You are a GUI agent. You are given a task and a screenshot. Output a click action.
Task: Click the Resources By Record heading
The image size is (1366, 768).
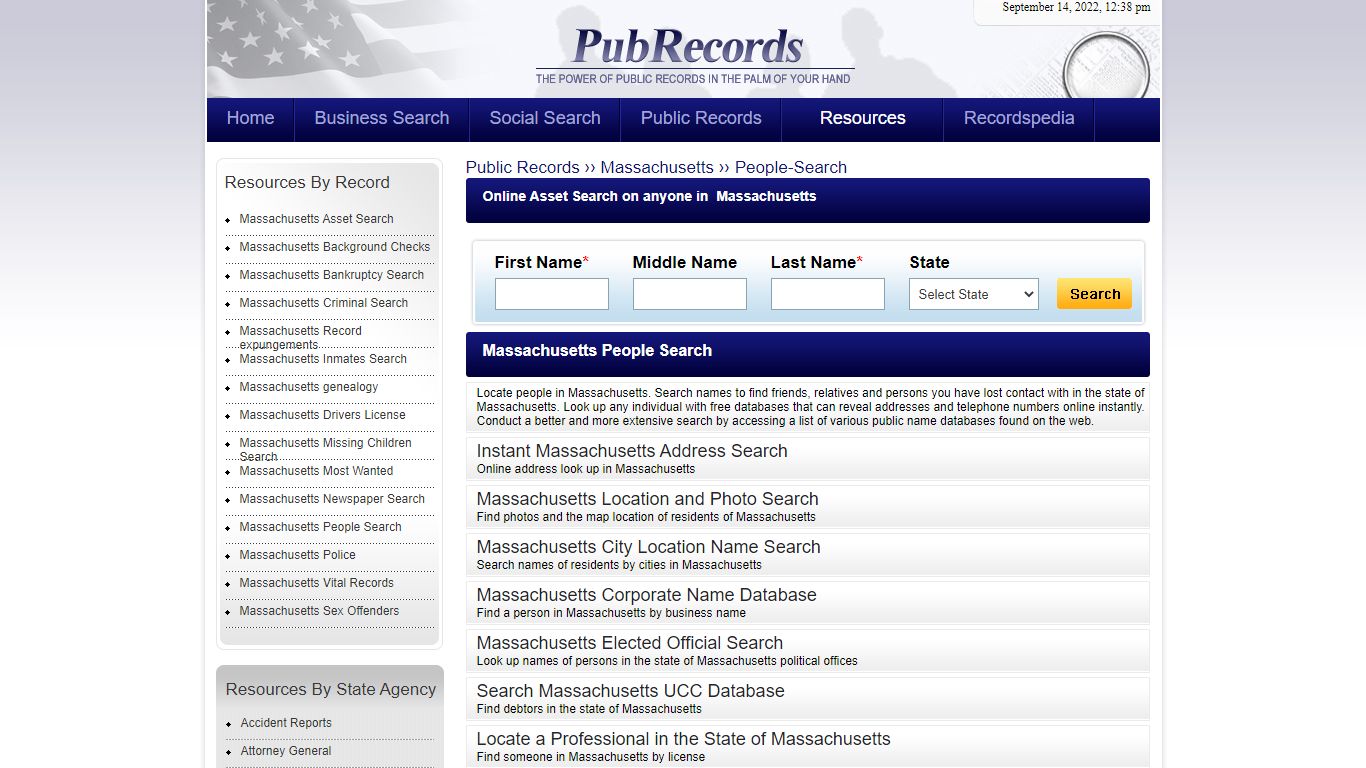click(x=307, y=182)
